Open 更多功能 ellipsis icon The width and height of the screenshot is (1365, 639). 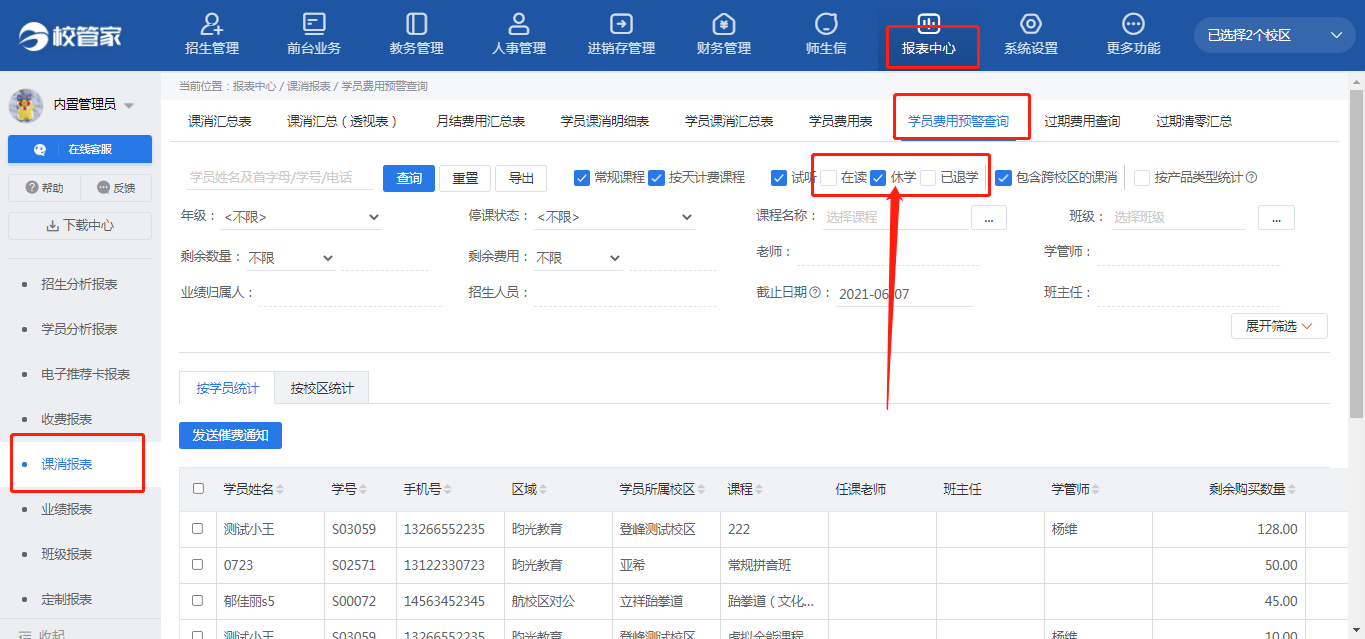1133,24
